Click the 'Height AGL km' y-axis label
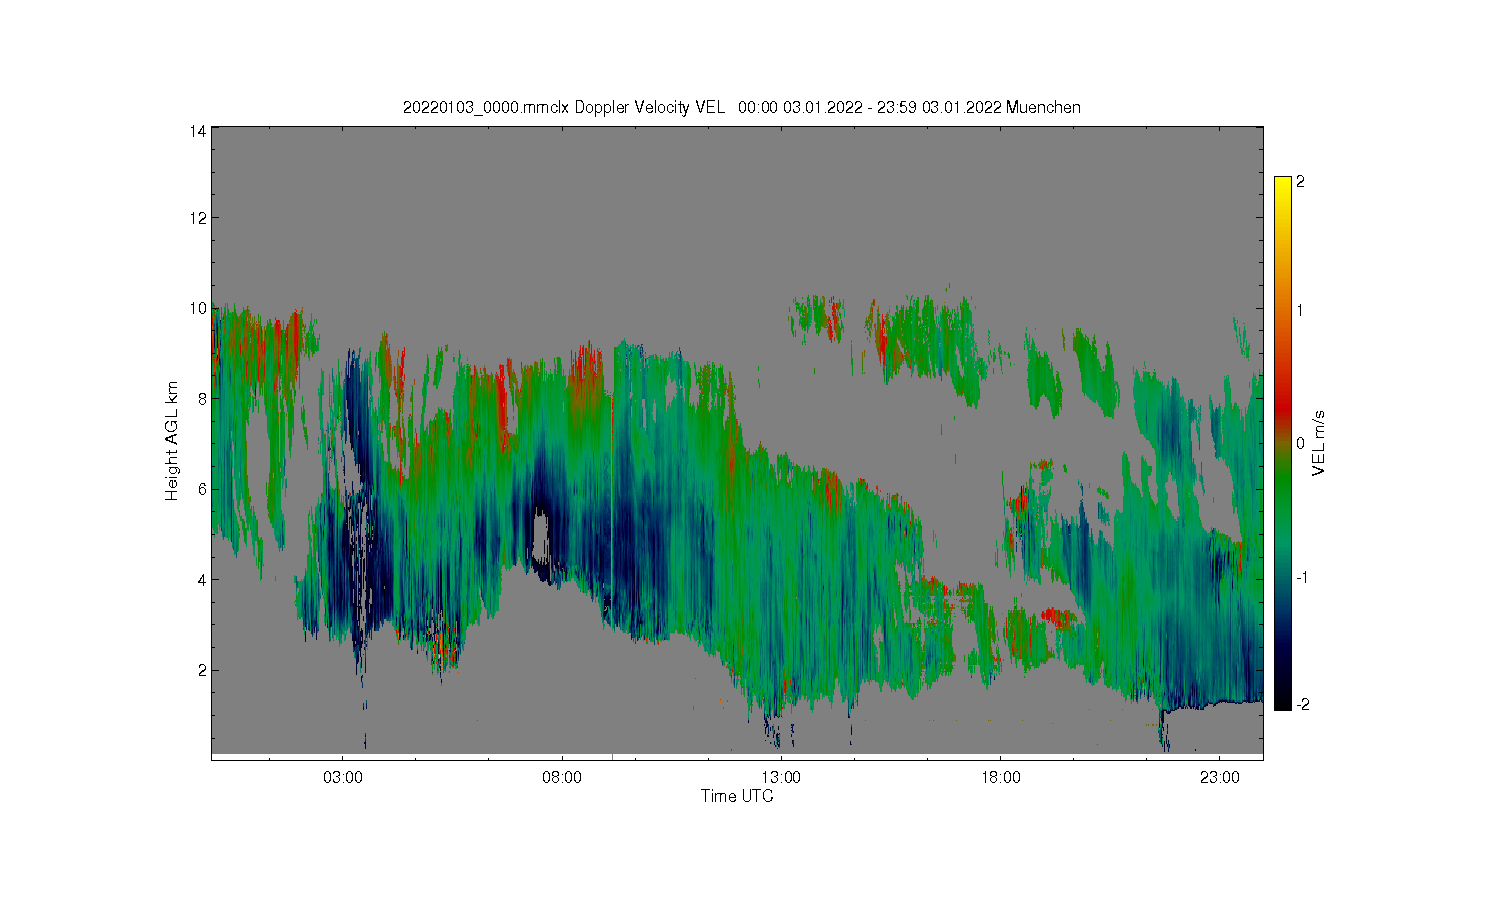 click(x=172, y=441)
